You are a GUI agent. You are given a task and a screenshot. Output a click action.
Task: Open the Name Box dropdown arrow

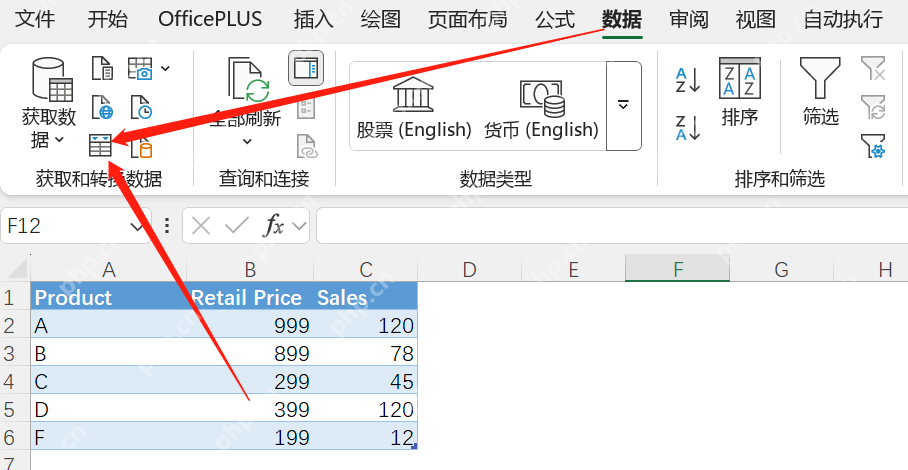137,226
